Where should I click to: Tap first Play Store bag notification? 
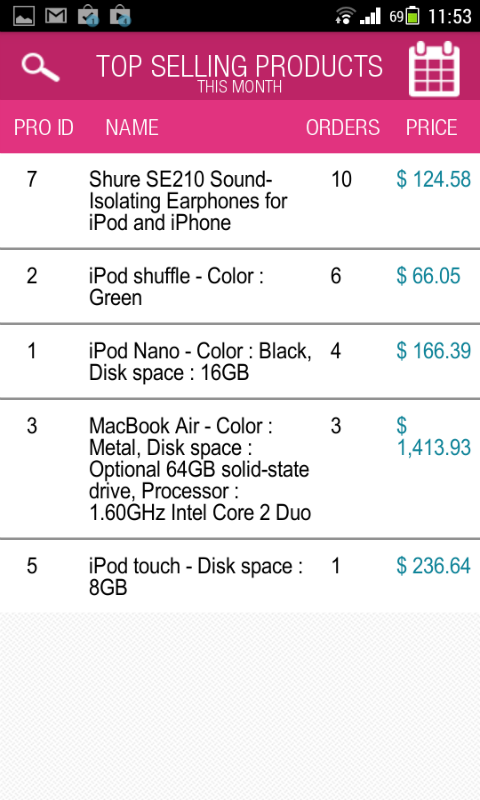tap(88, 15)
